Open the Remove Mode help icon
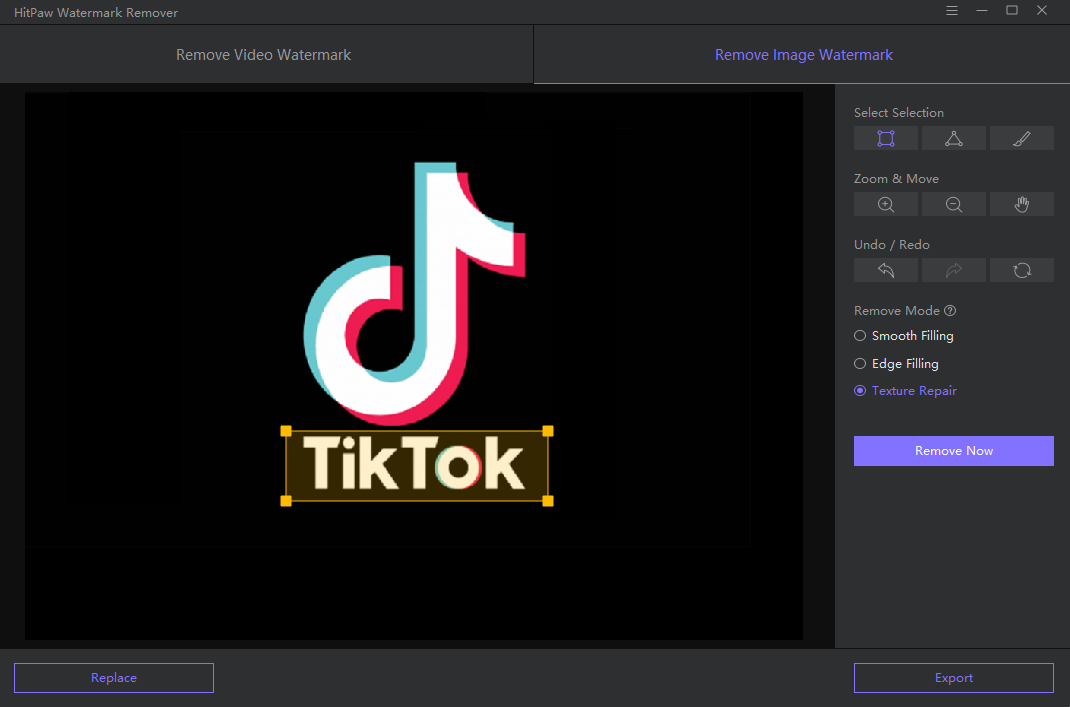 coord(950,311)
